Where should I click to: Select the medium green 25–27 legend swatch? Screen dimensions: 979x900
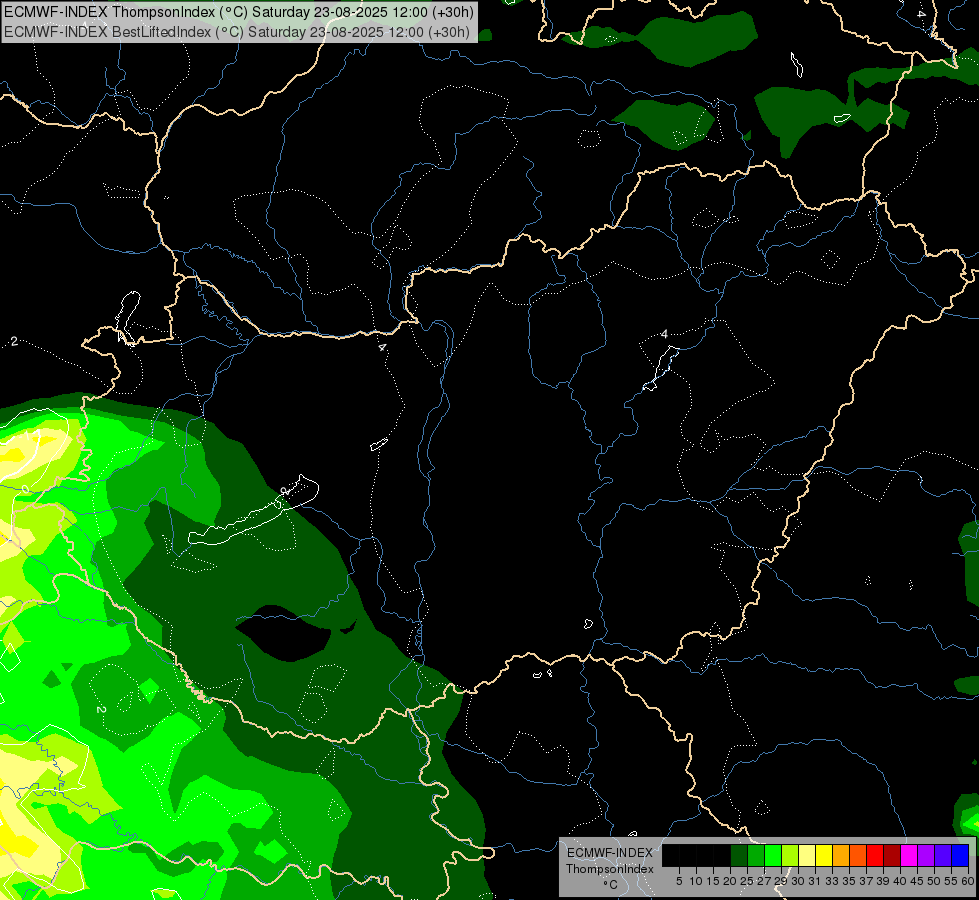[756, 855]
